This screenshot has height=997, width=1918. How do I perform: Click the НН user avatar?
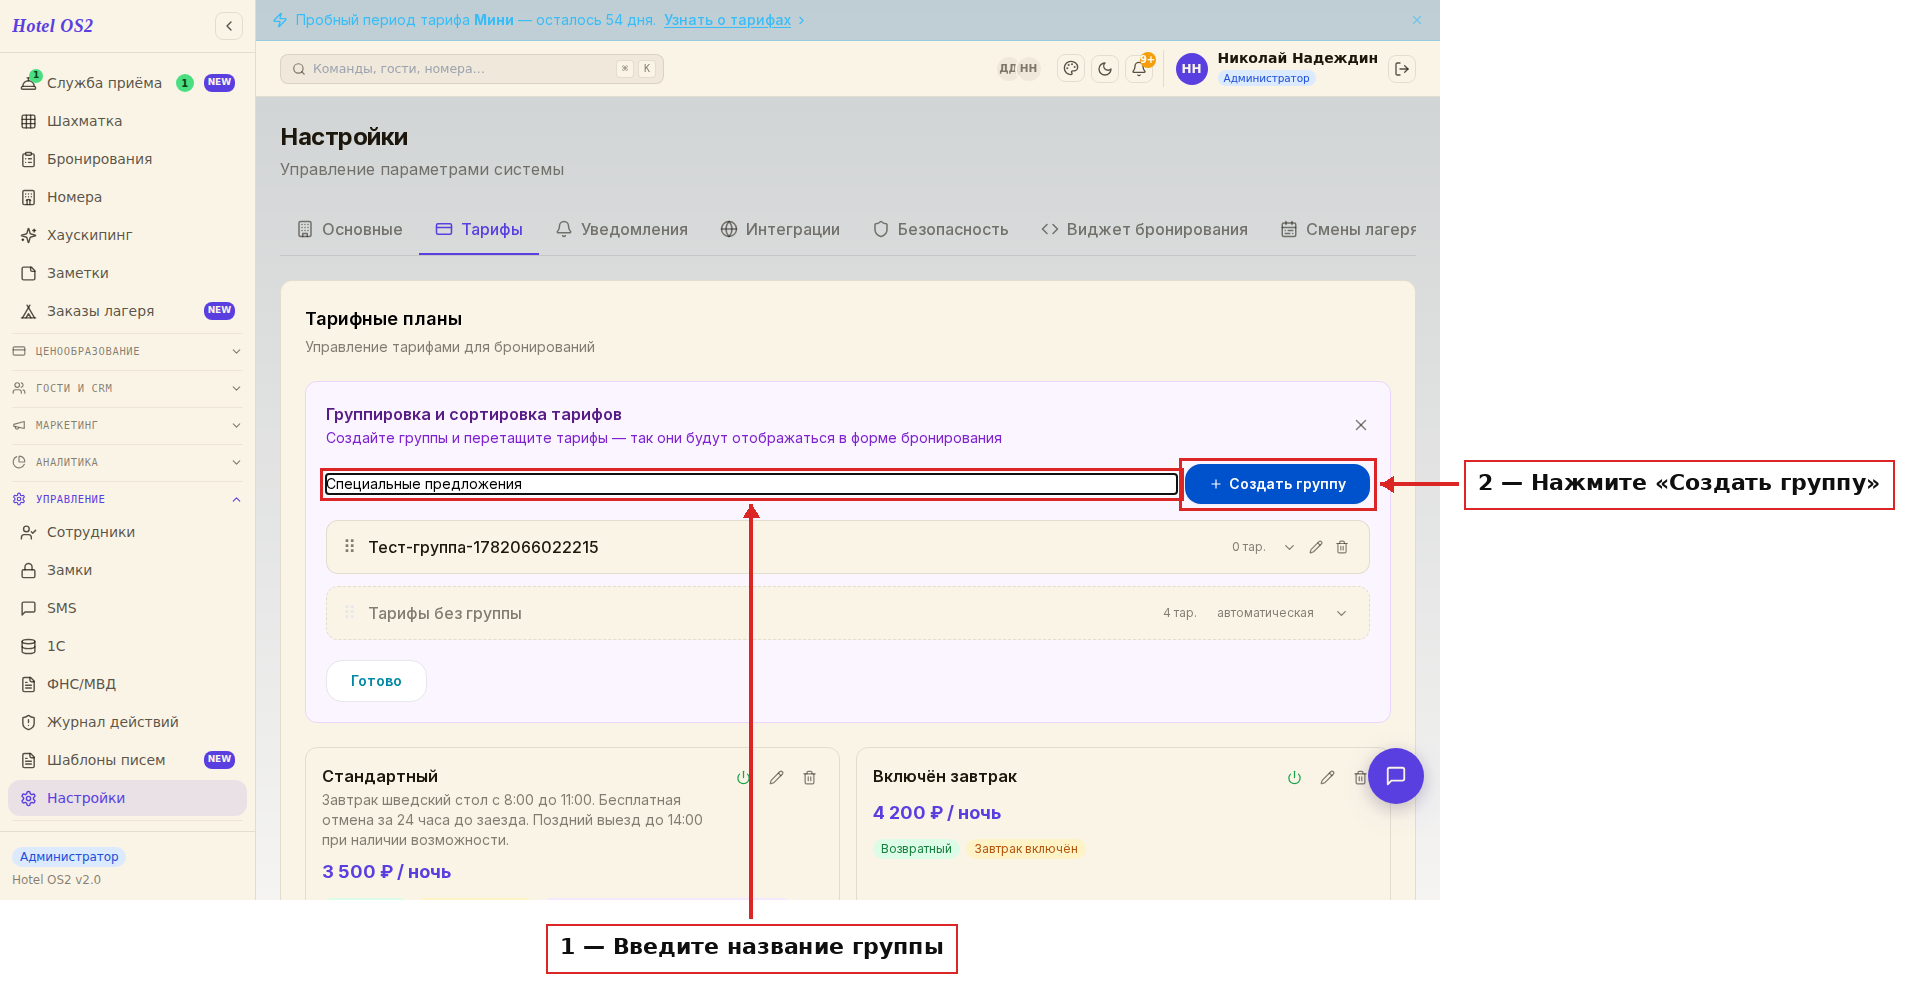[1191, 69]
